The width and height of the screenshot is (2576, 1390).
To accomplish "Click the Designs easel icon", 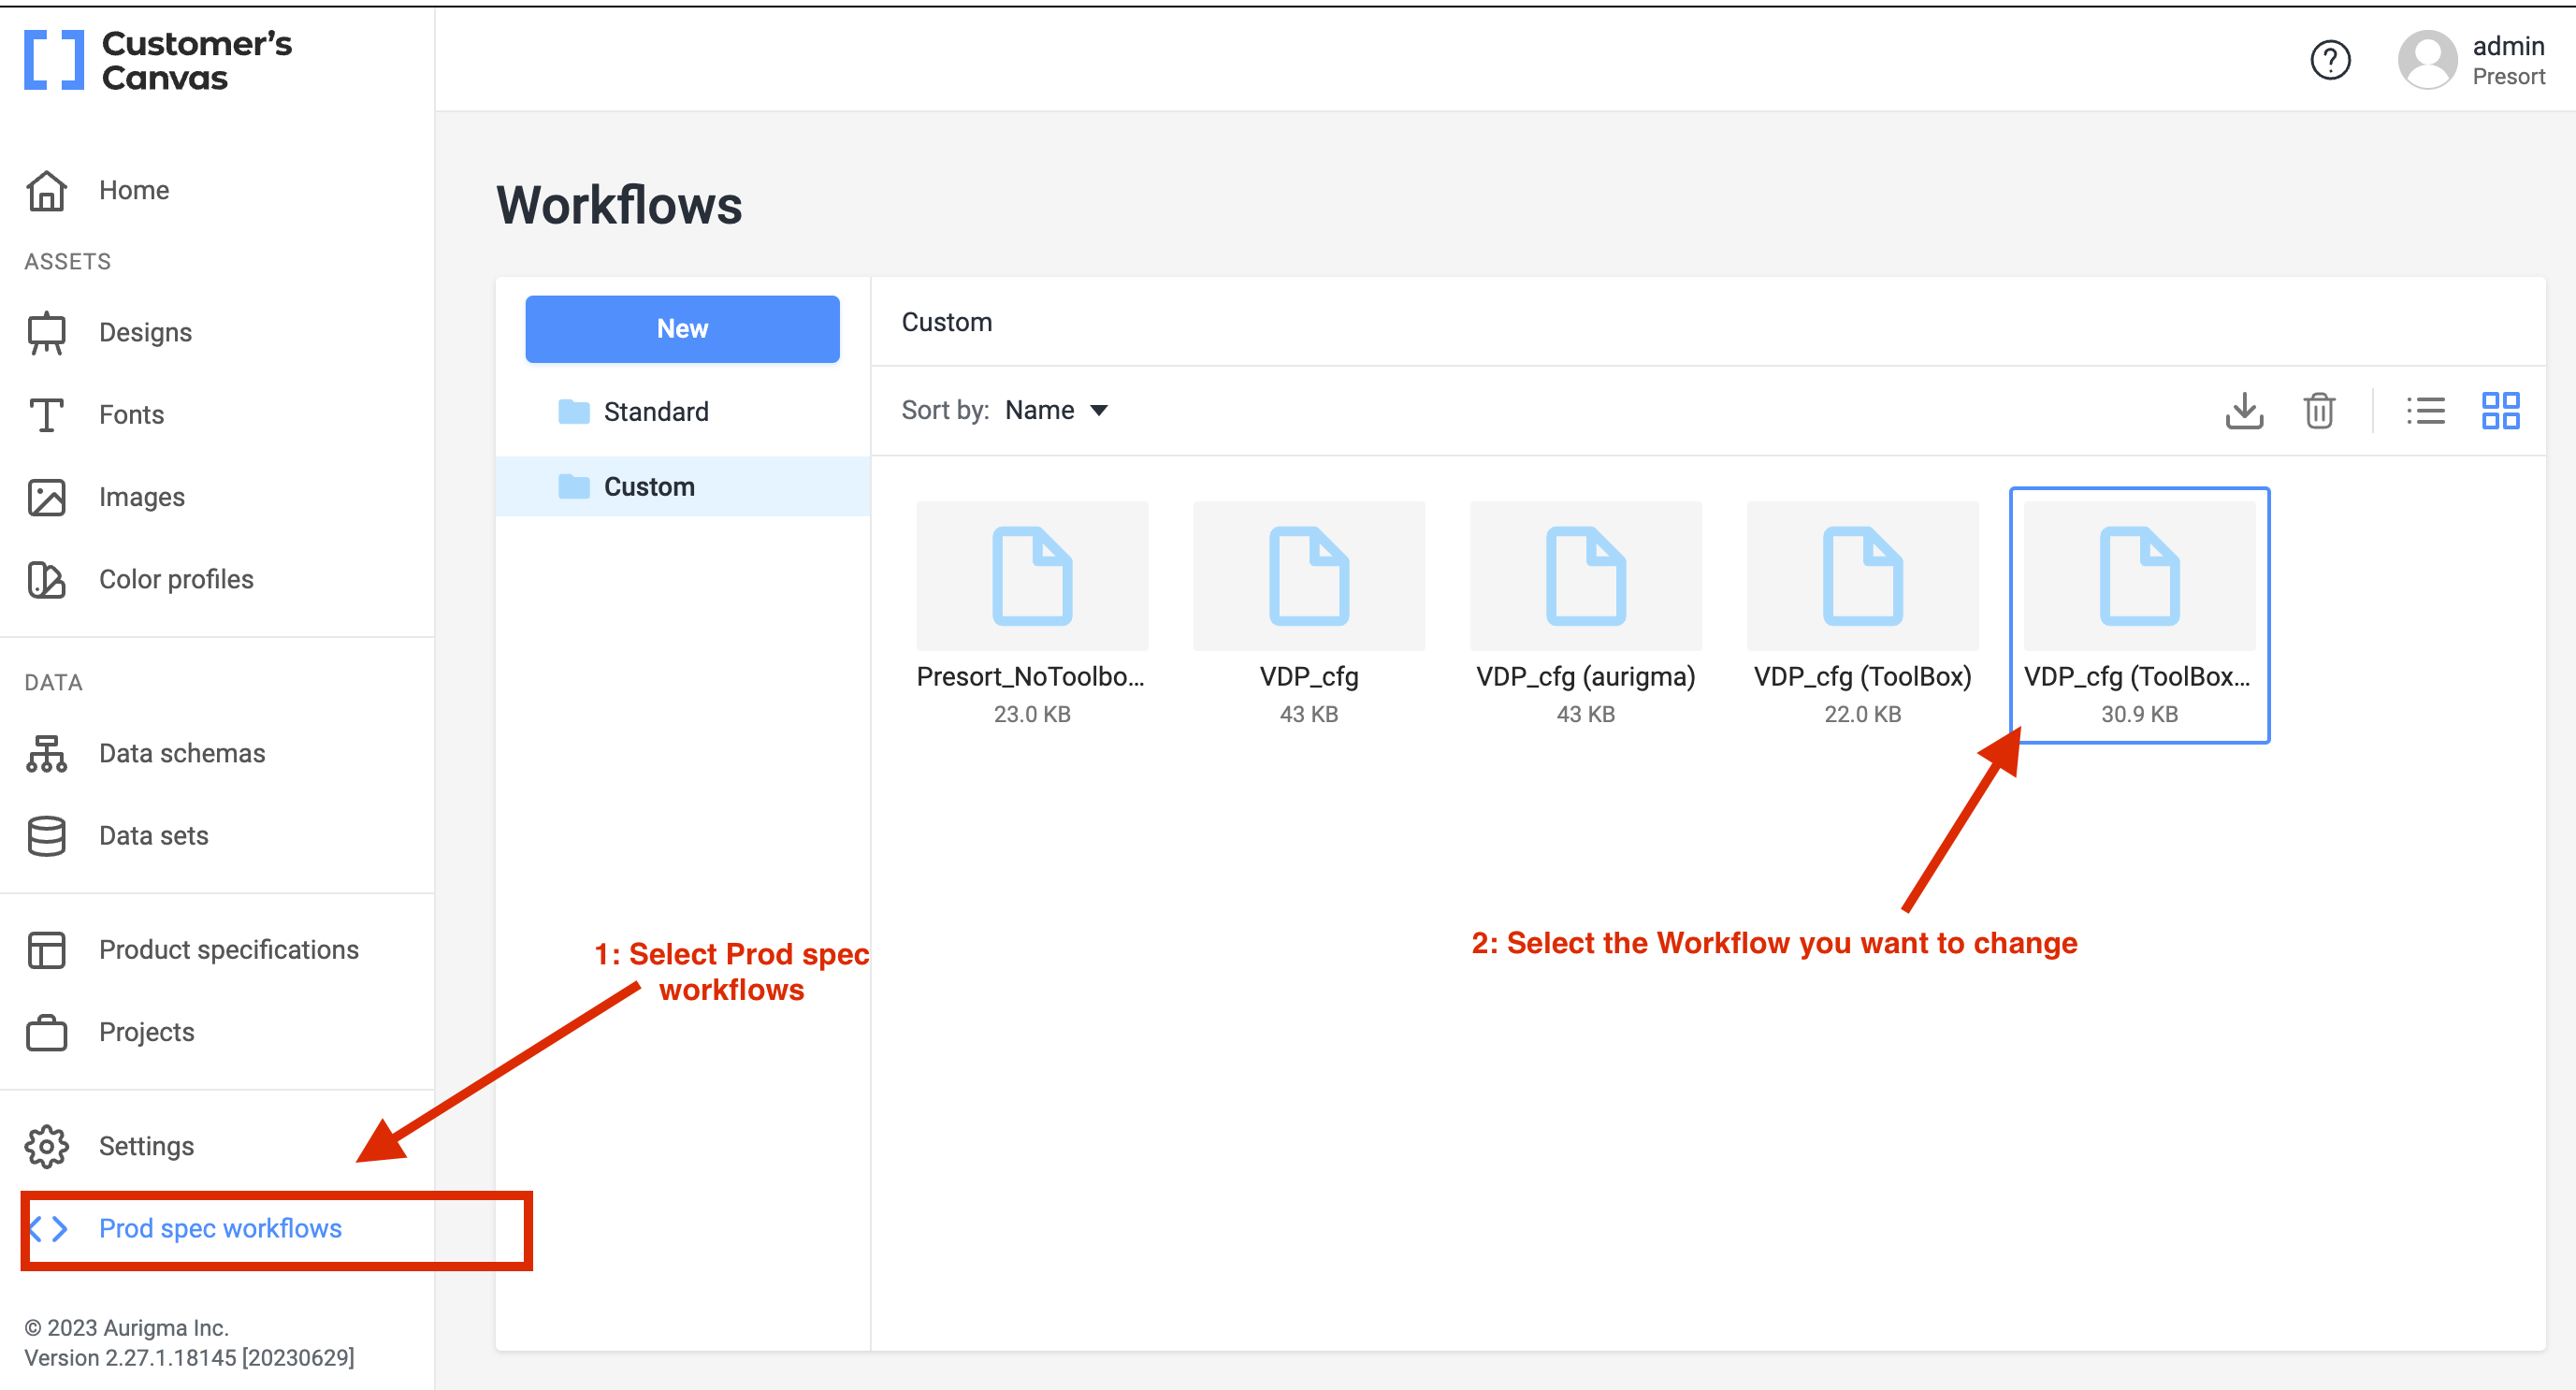I will [x=46, y=332].
